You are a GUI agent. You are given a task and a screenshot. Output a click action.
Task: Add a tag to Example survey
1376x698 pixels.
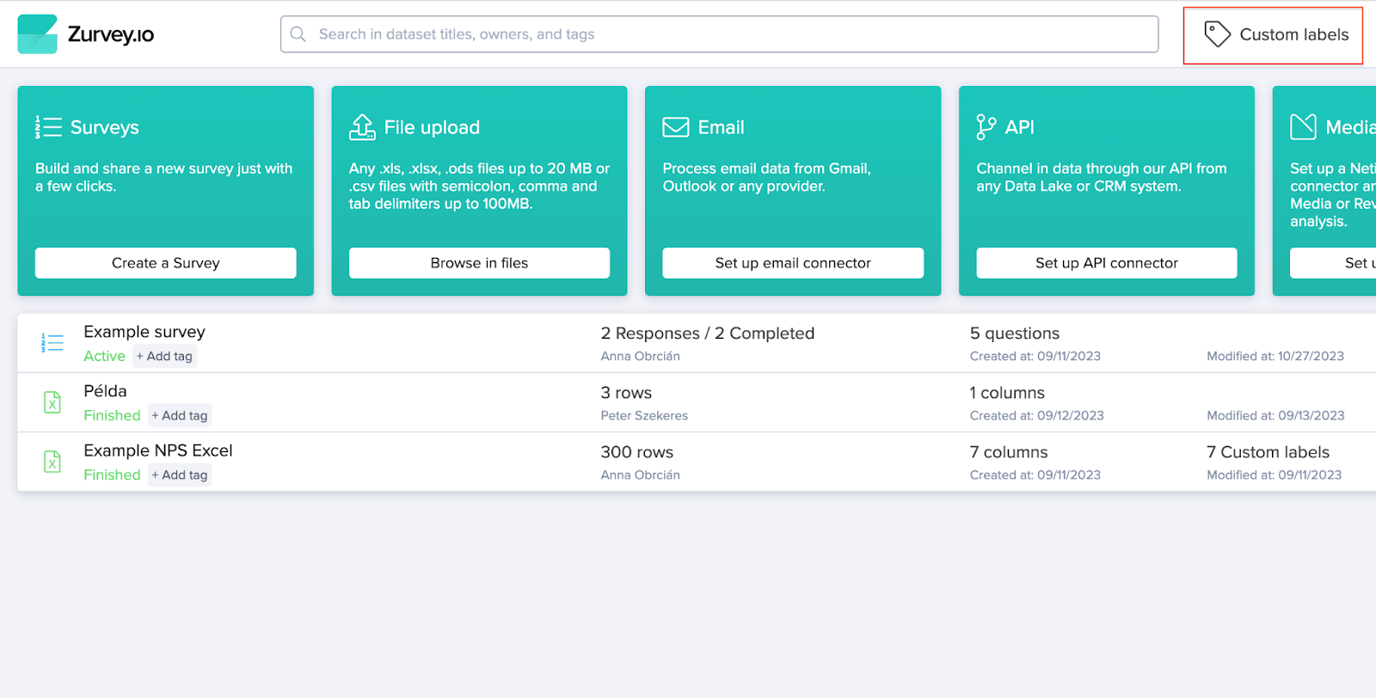165,356
